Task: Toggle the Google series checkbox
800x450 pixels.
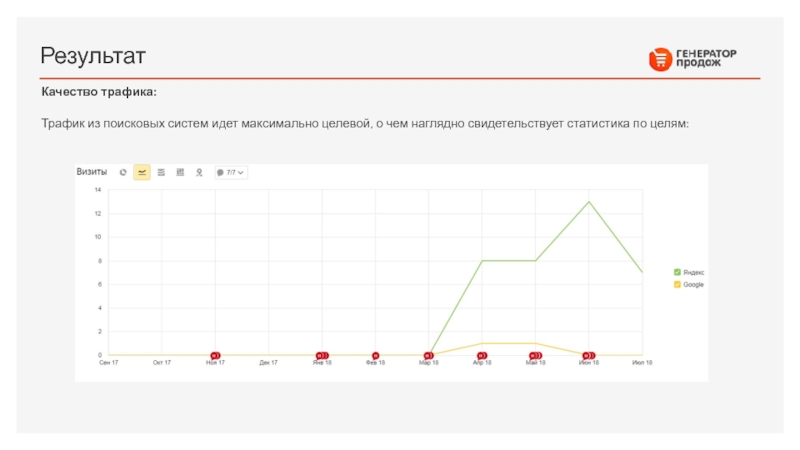Action: pos(677,284)
